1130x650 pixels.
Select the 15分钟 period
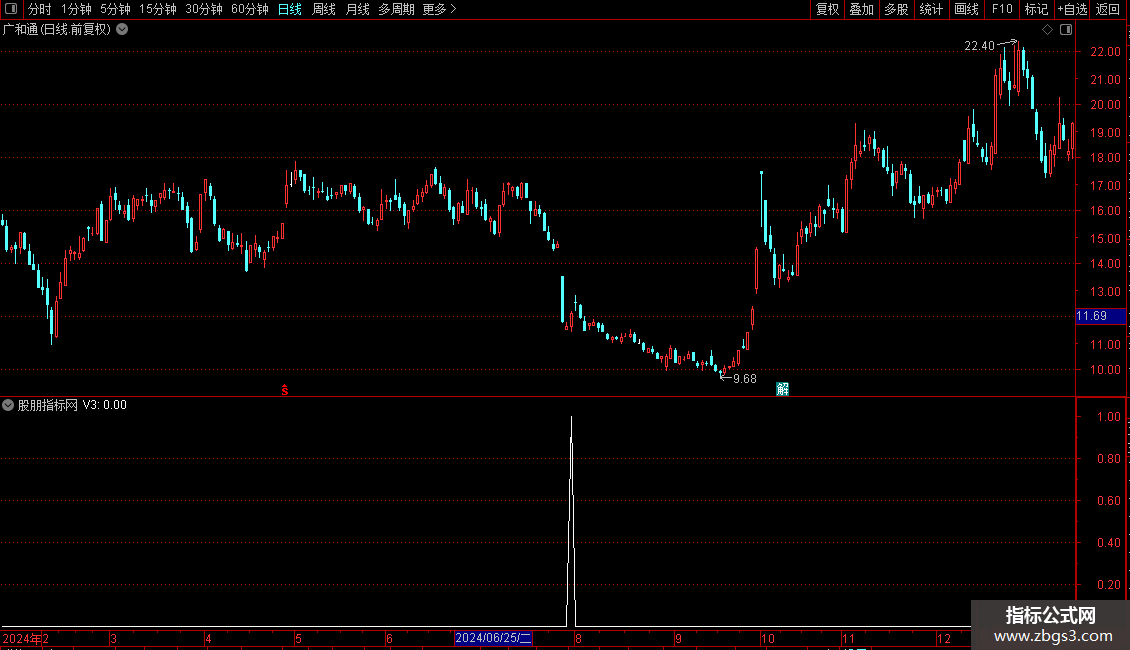point(157,9)
